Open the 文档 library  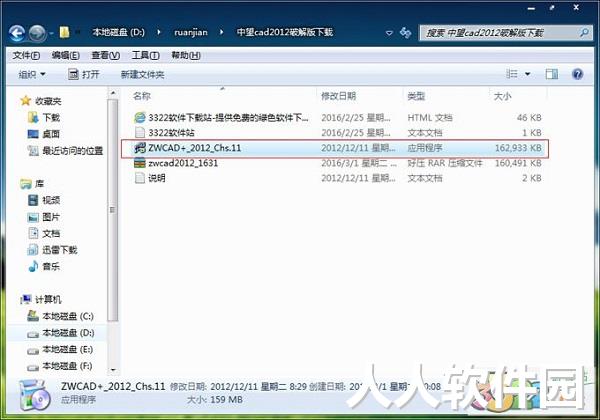coord(44,233)
